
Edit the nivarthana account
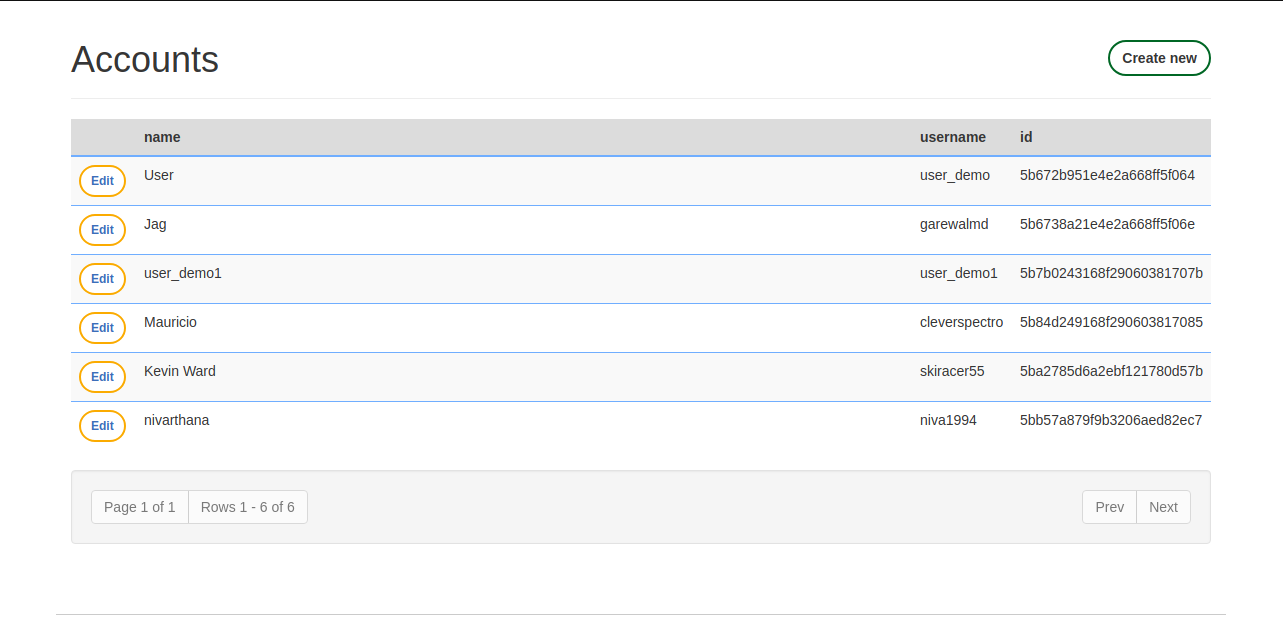(102, 426)
